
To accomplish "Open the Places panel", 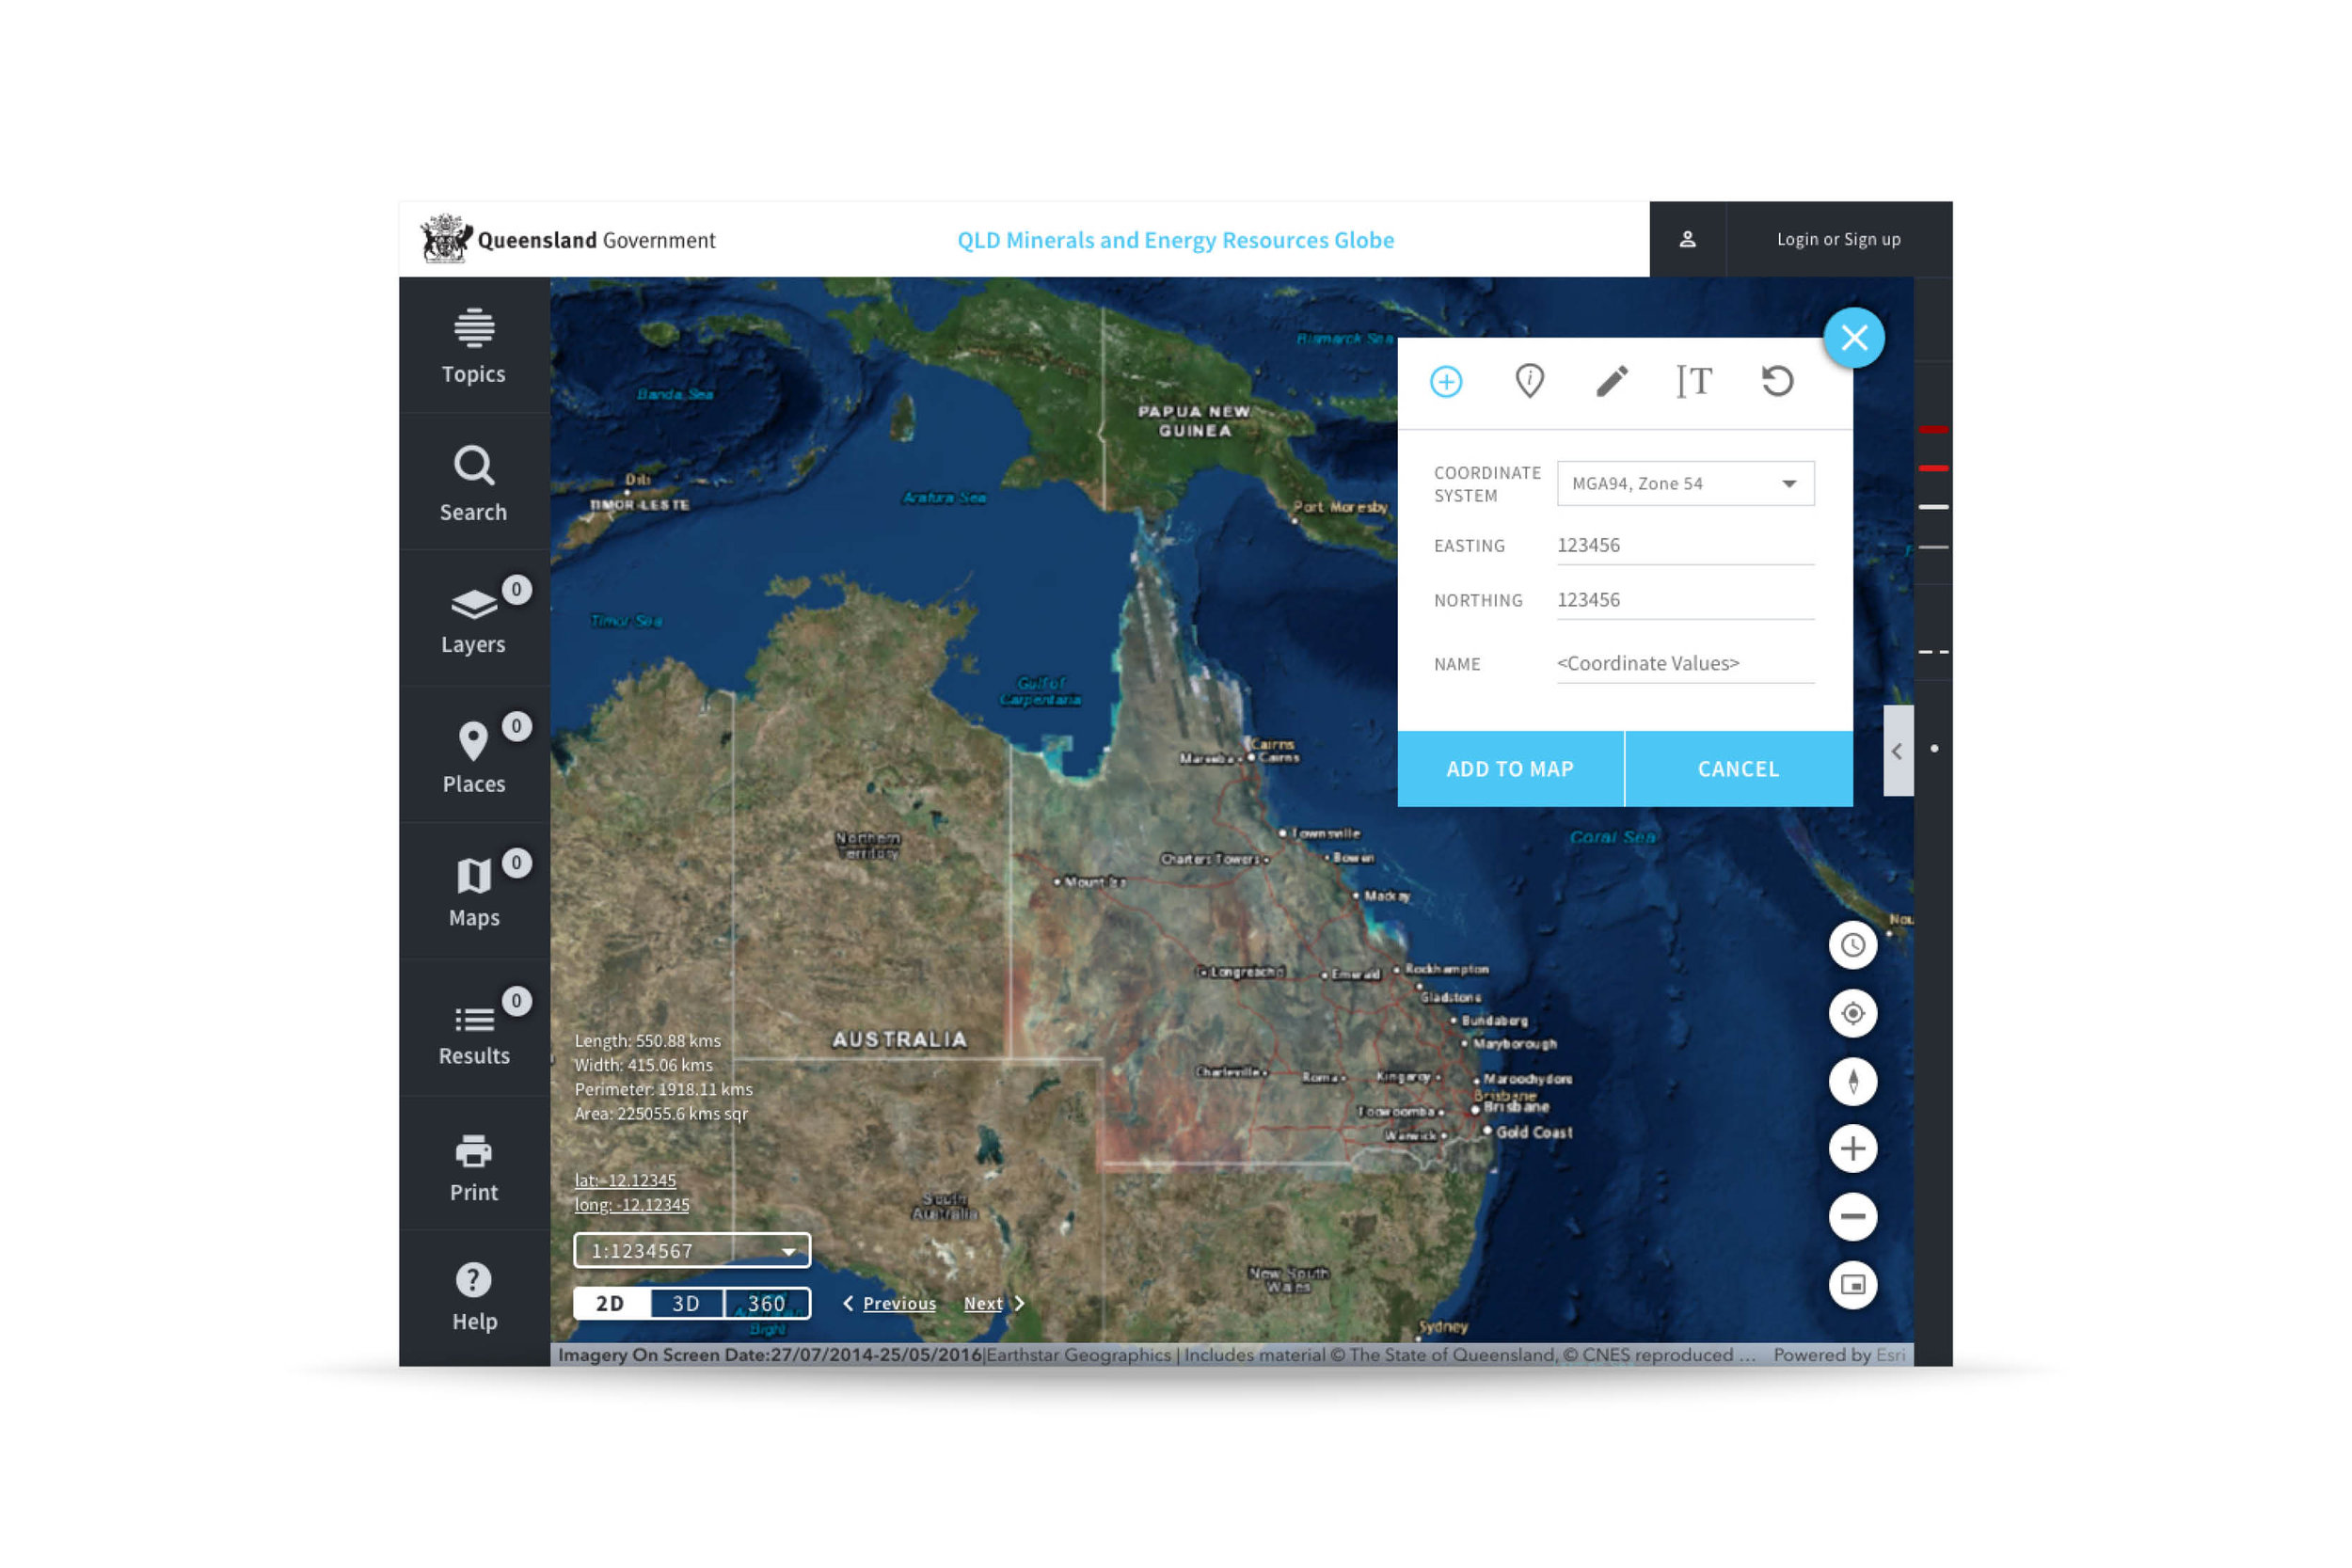I will [472, 756].
